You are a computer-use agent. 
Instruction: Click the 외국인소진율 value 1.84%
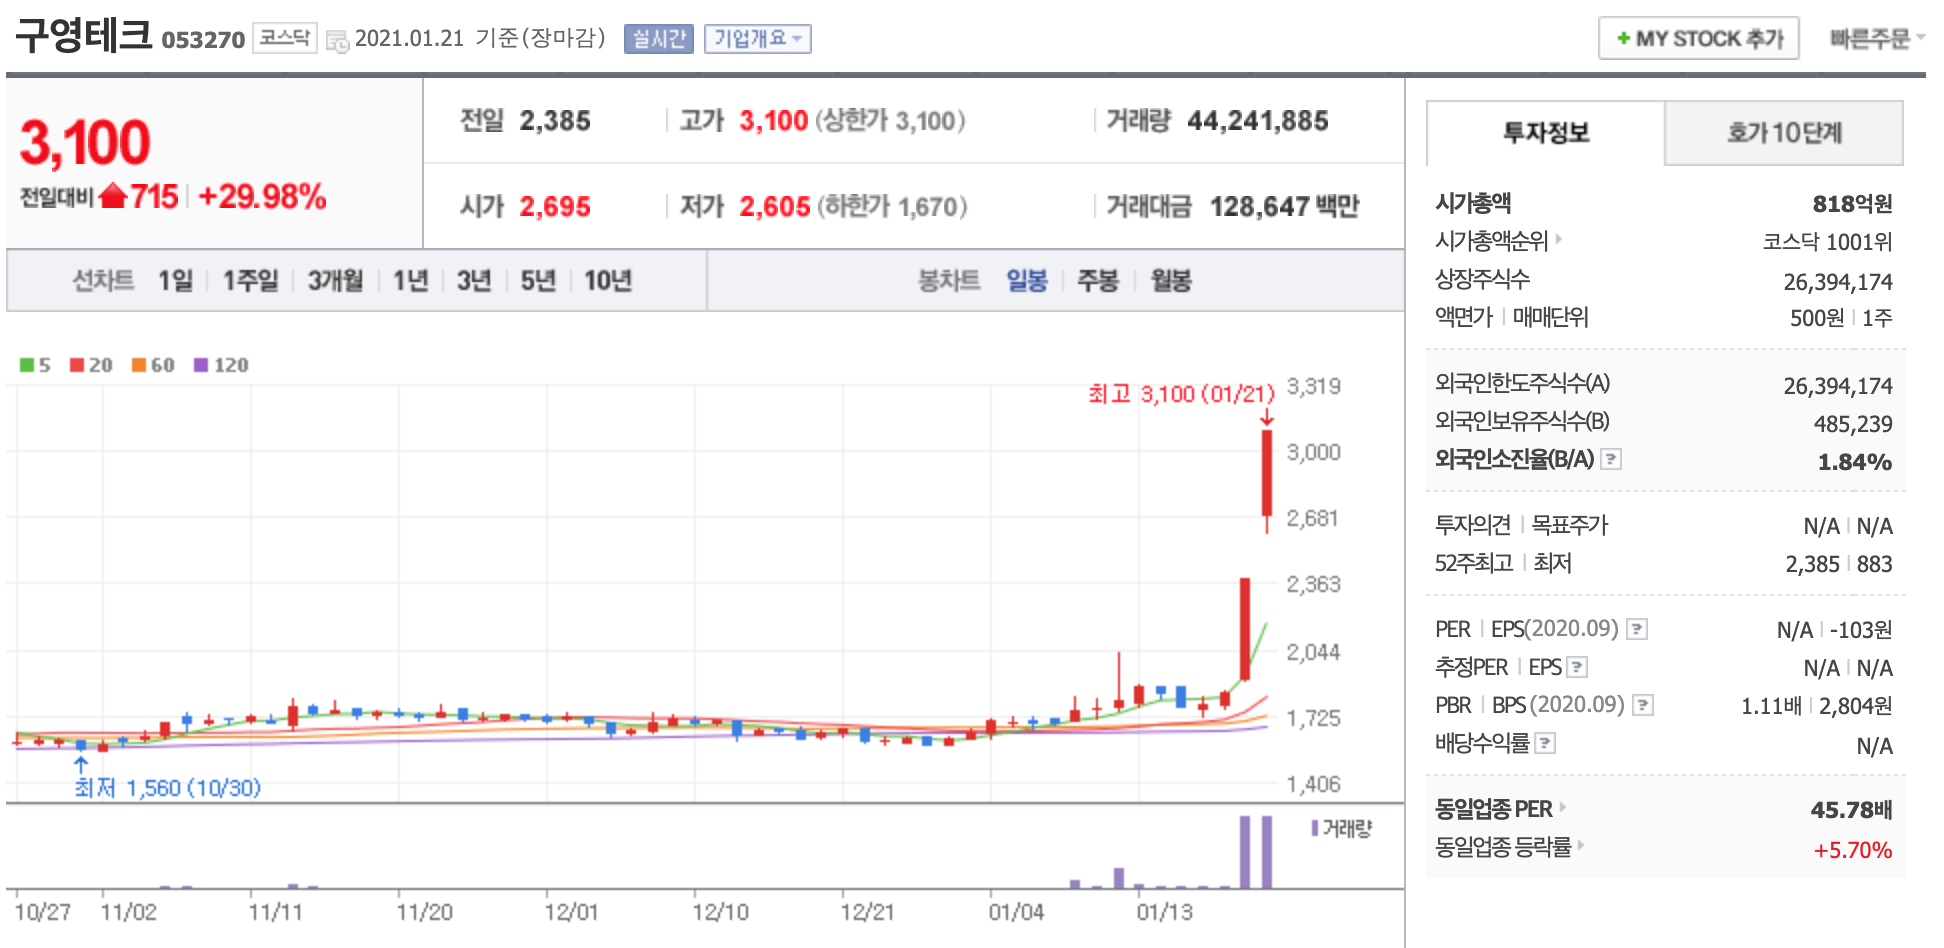1855,462
